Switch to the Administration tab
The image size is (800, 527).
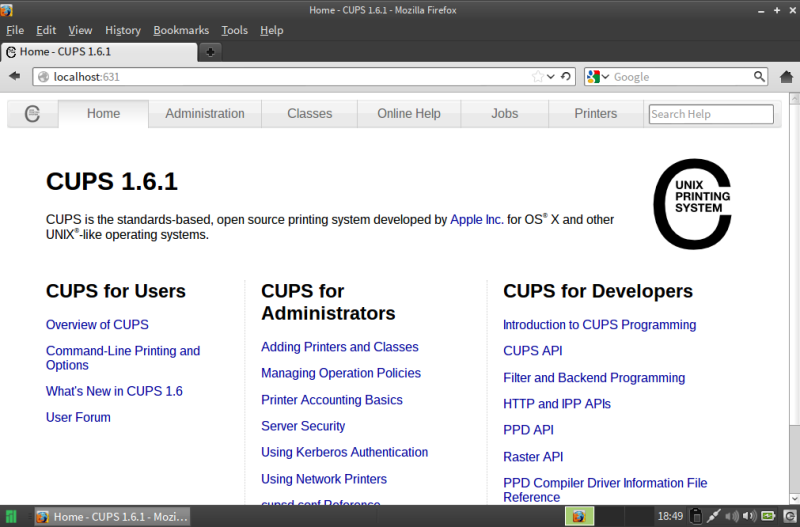pos(205,113)
